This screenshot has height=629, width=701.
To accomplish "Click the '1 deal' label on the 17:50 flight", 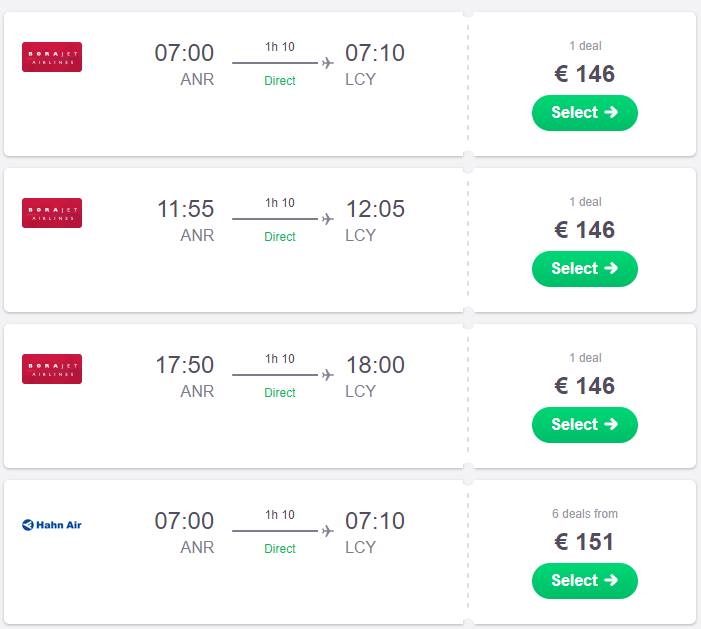I will 585,358.
